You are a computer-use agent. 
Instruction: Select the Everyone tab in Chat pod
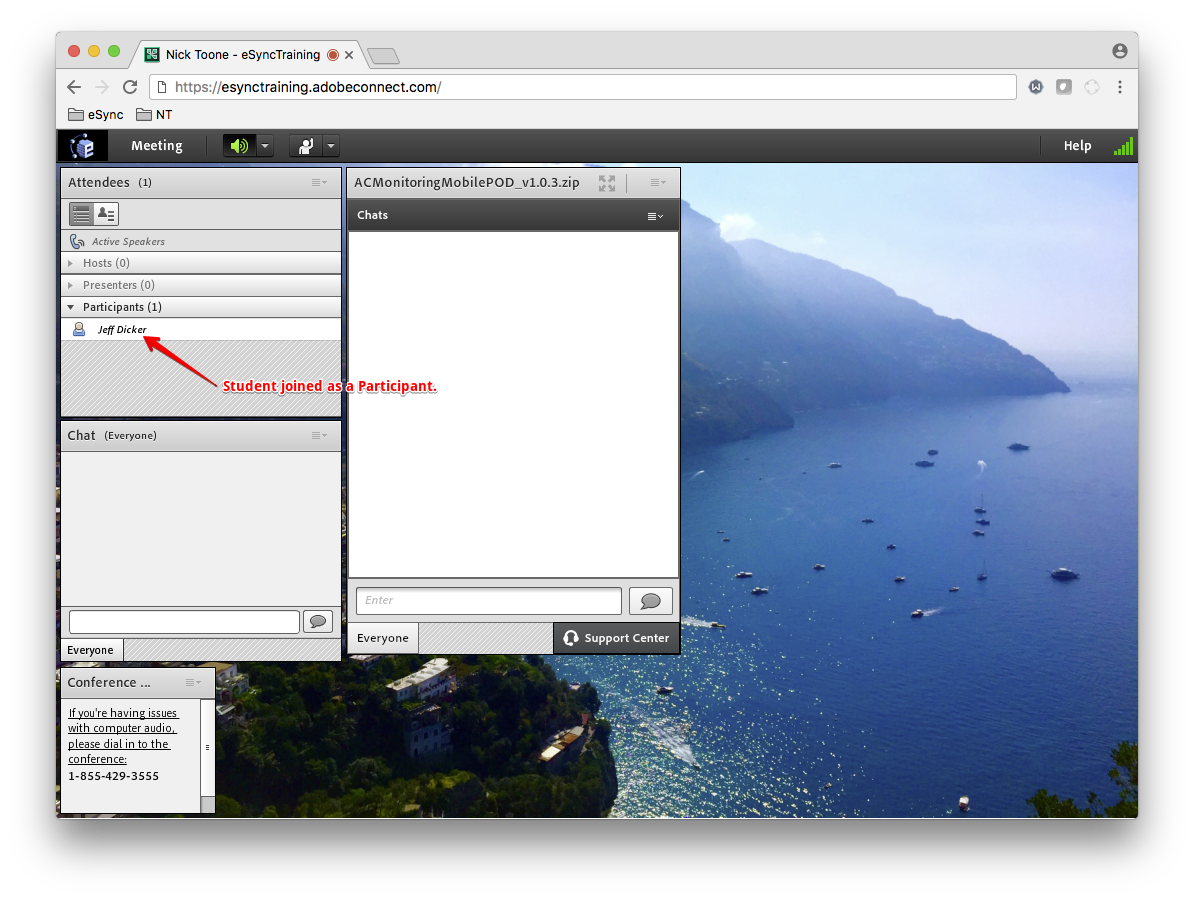pos(91,650)
